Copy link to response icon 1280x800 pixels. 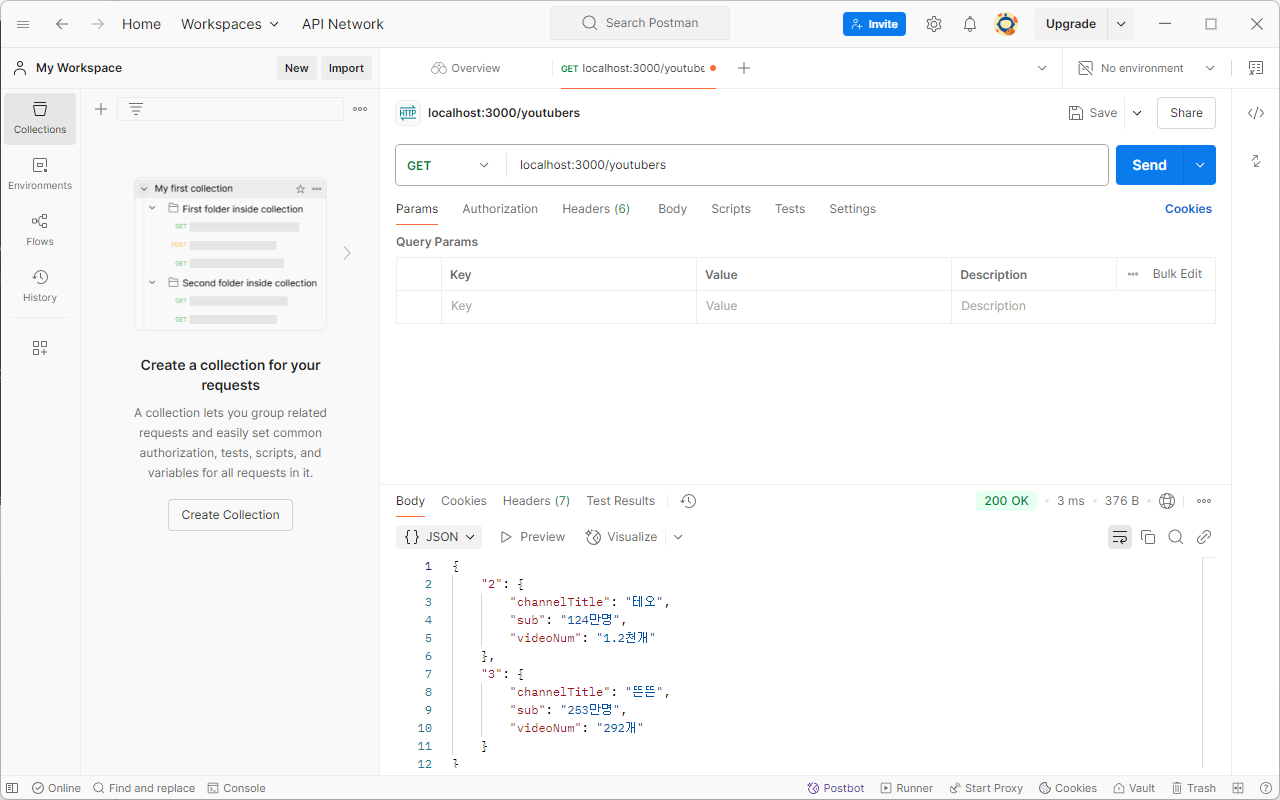(1204, 537)
